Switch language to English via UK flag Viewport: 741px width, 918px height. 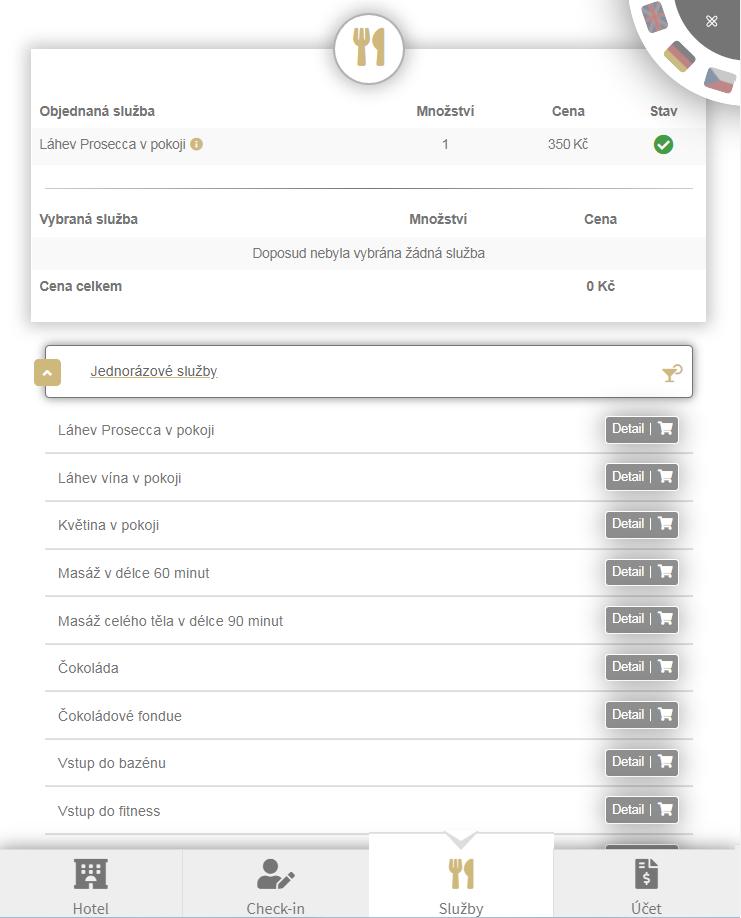click(654, 16)
